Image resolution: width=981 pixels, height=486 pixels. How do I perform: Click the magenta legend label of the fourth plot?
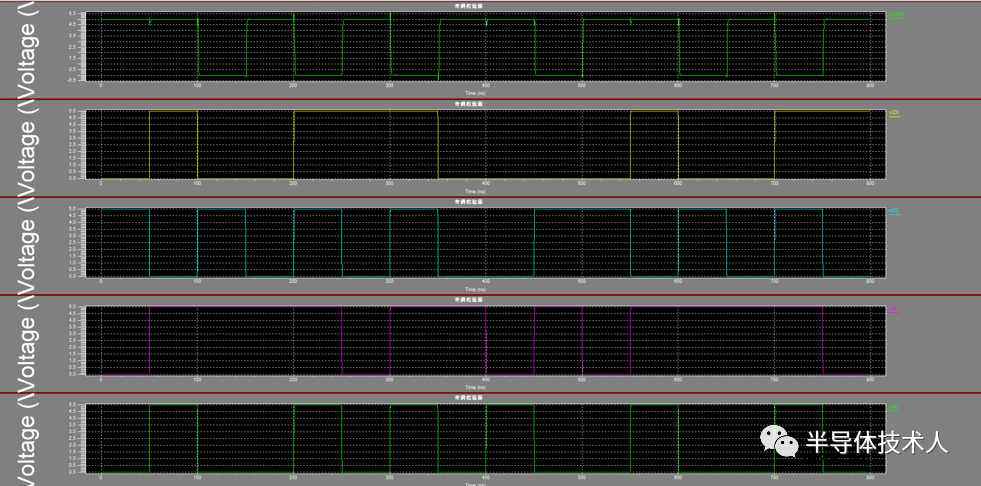click(x=894, y=310)
